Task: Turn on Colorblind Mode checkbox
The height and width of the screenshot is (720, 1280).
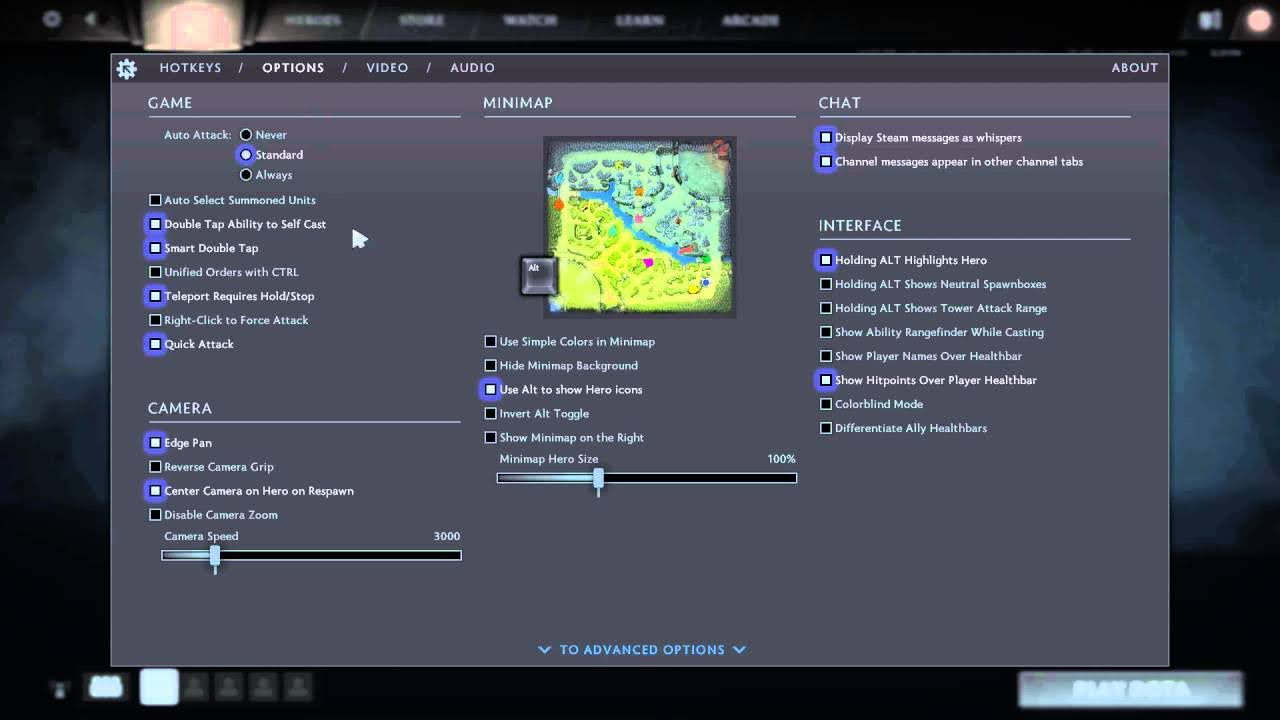Action: tap(826, 404)
